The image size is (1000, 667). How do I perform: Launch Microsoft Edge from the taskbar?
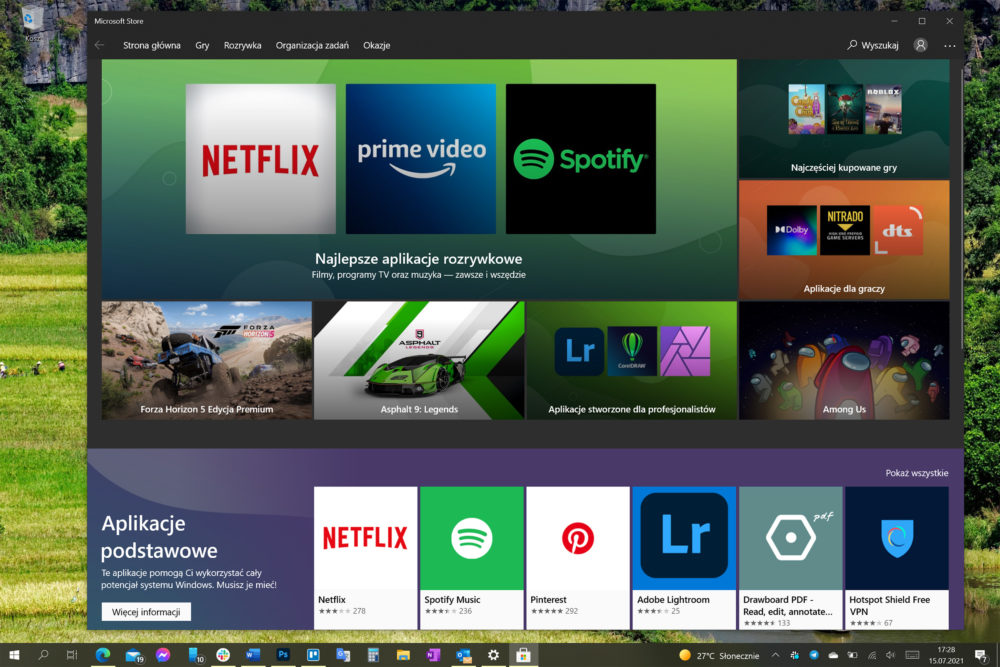click(103, 655)
